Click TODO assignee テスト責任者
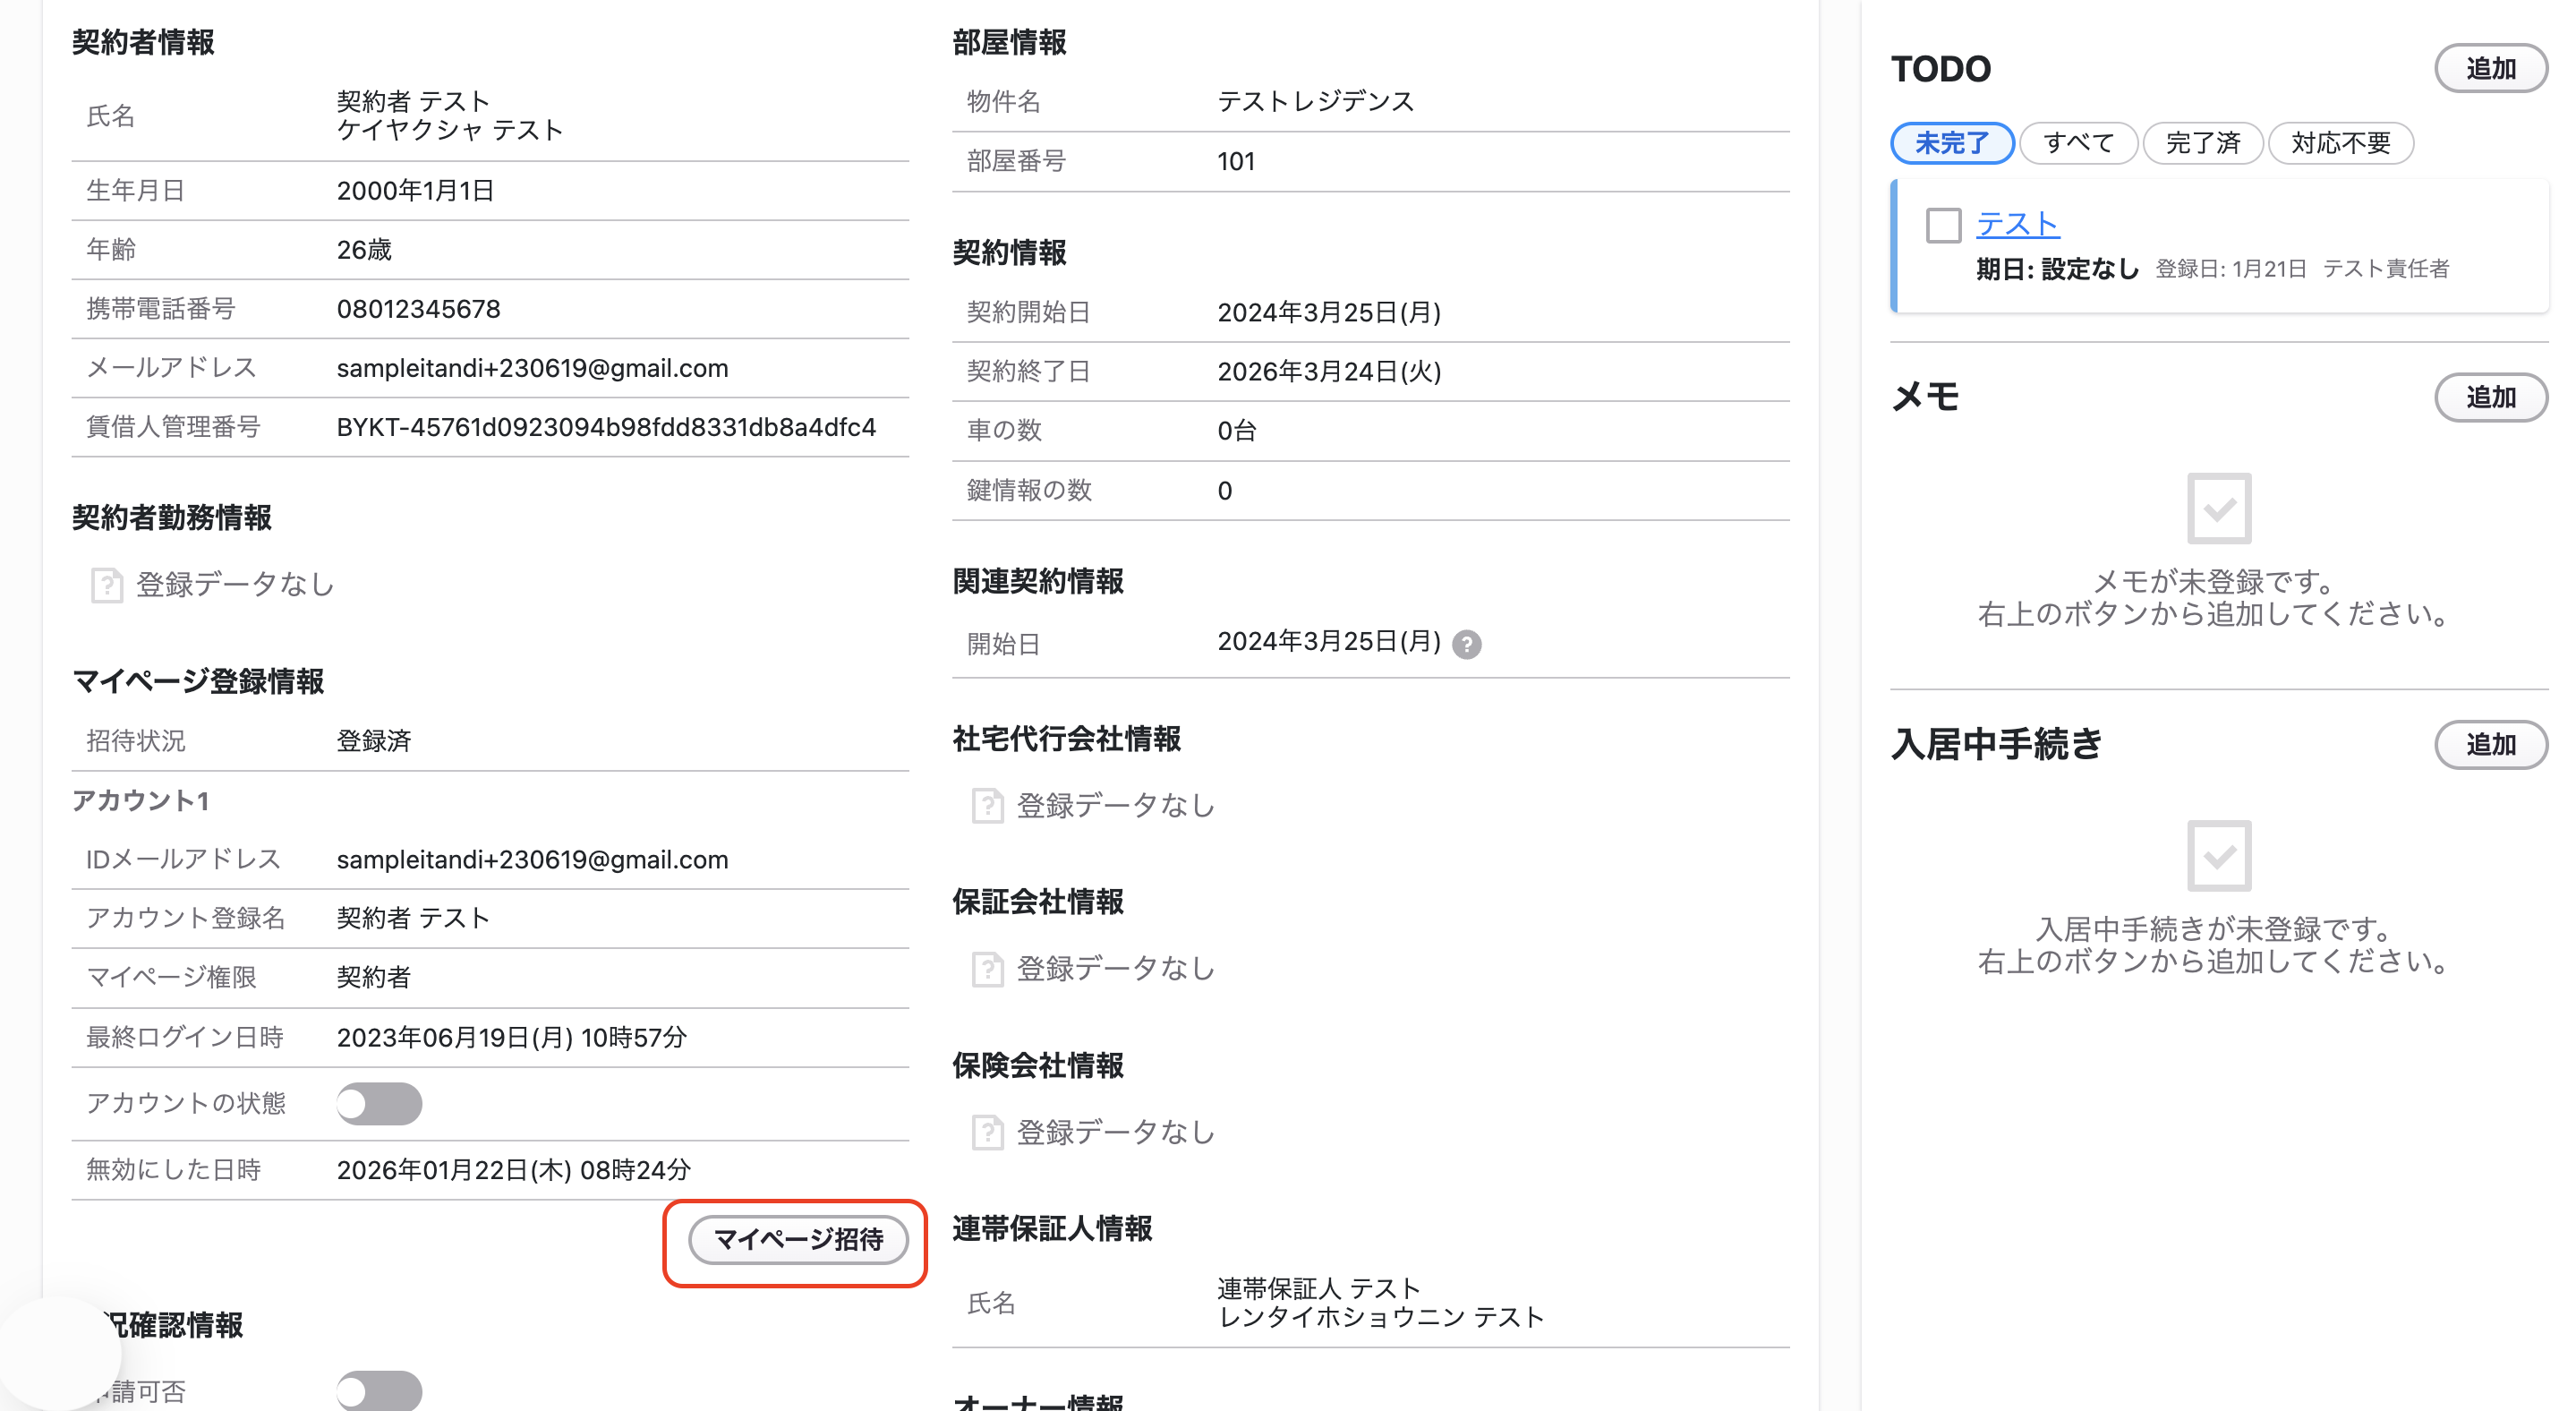Viewport: 2576px width, 1411px height. click(x=2385, y=268)
